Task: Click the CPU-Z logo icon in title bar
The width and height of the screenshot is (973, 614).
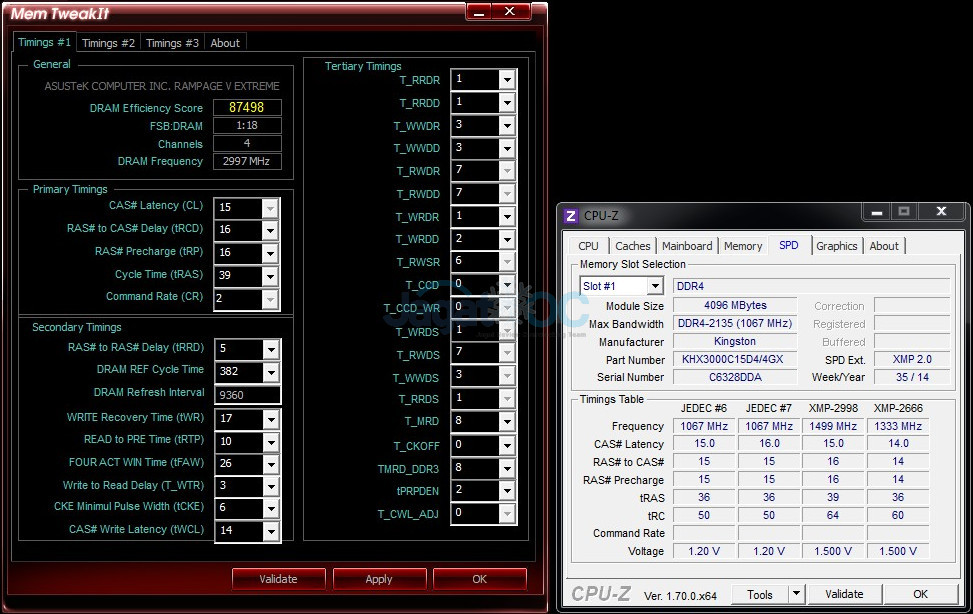Action: [x=571, y=215]
